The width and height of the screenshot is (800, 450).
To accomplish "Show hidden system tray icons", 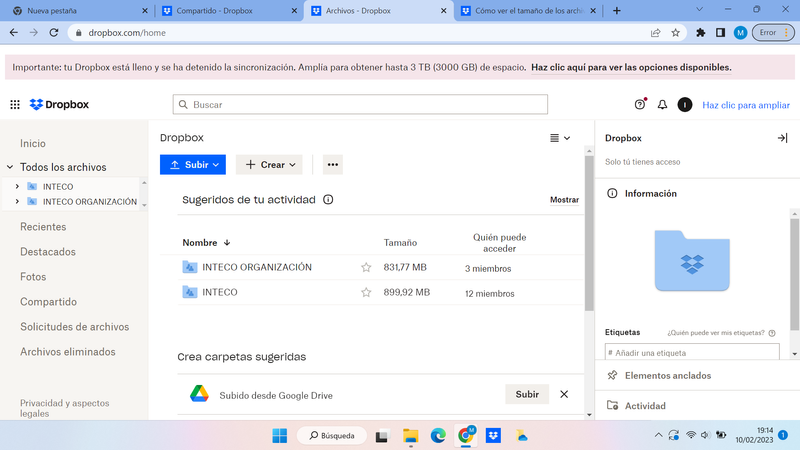I will pos(658,435).
